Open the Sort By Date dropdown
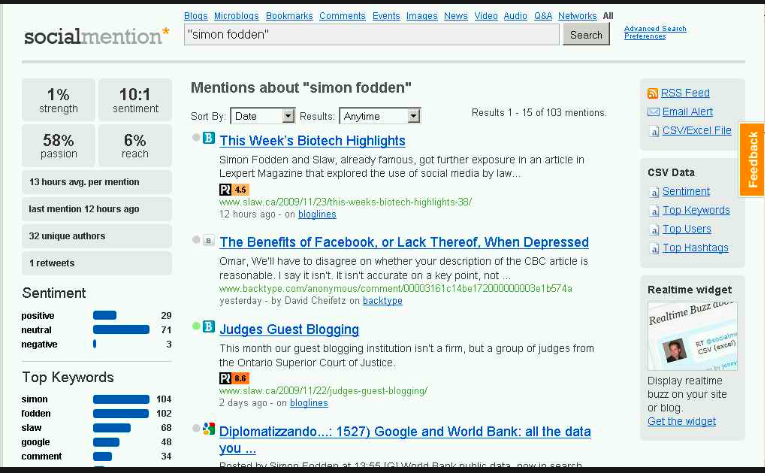This screenshot has height=473, width=765. (x=262, y=116)
